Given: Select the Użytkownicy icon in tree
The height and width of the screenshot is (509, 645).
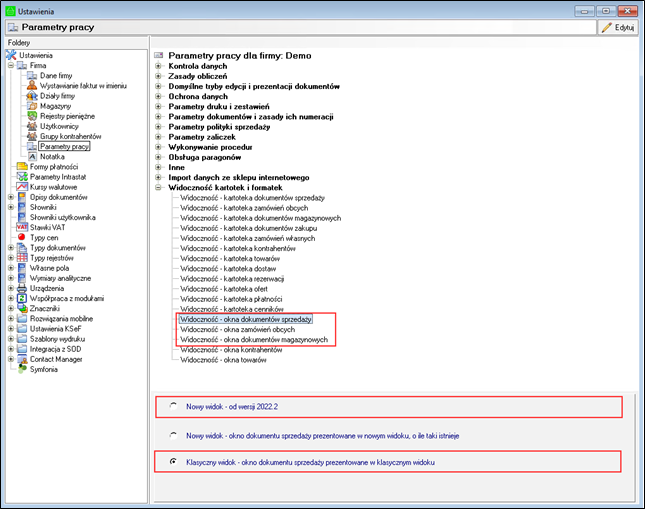Looking at the screenshot, I should pyautogui.click(x=33, y=126).
